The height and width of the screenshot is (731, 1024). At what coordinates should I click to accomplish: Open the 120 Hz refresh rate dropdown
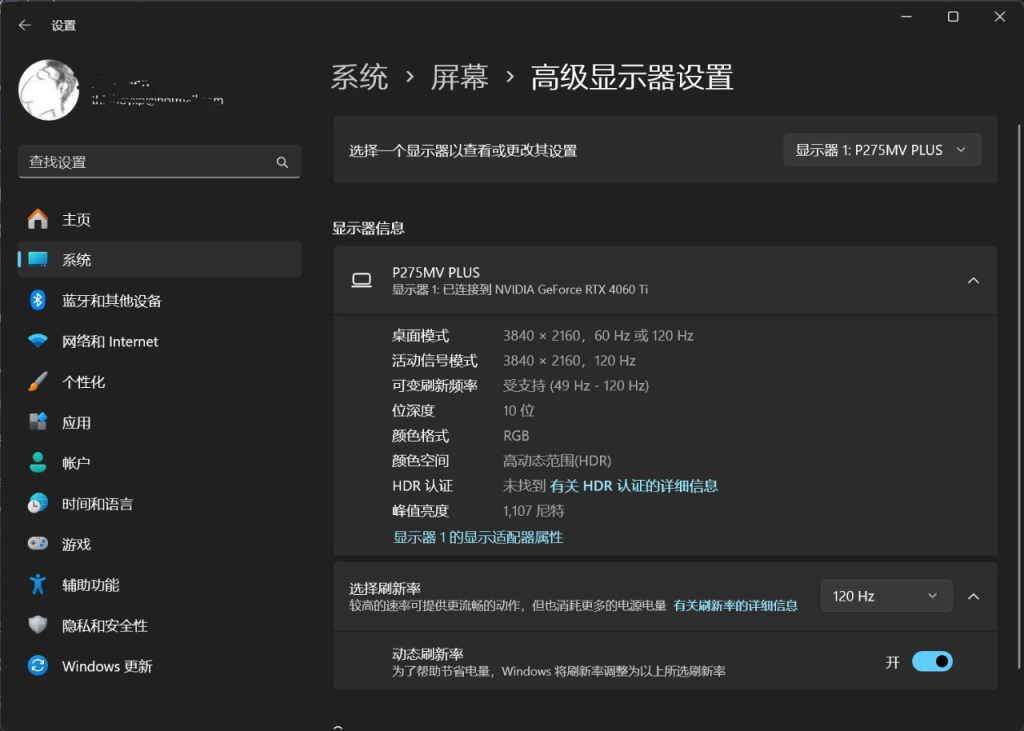885,596
